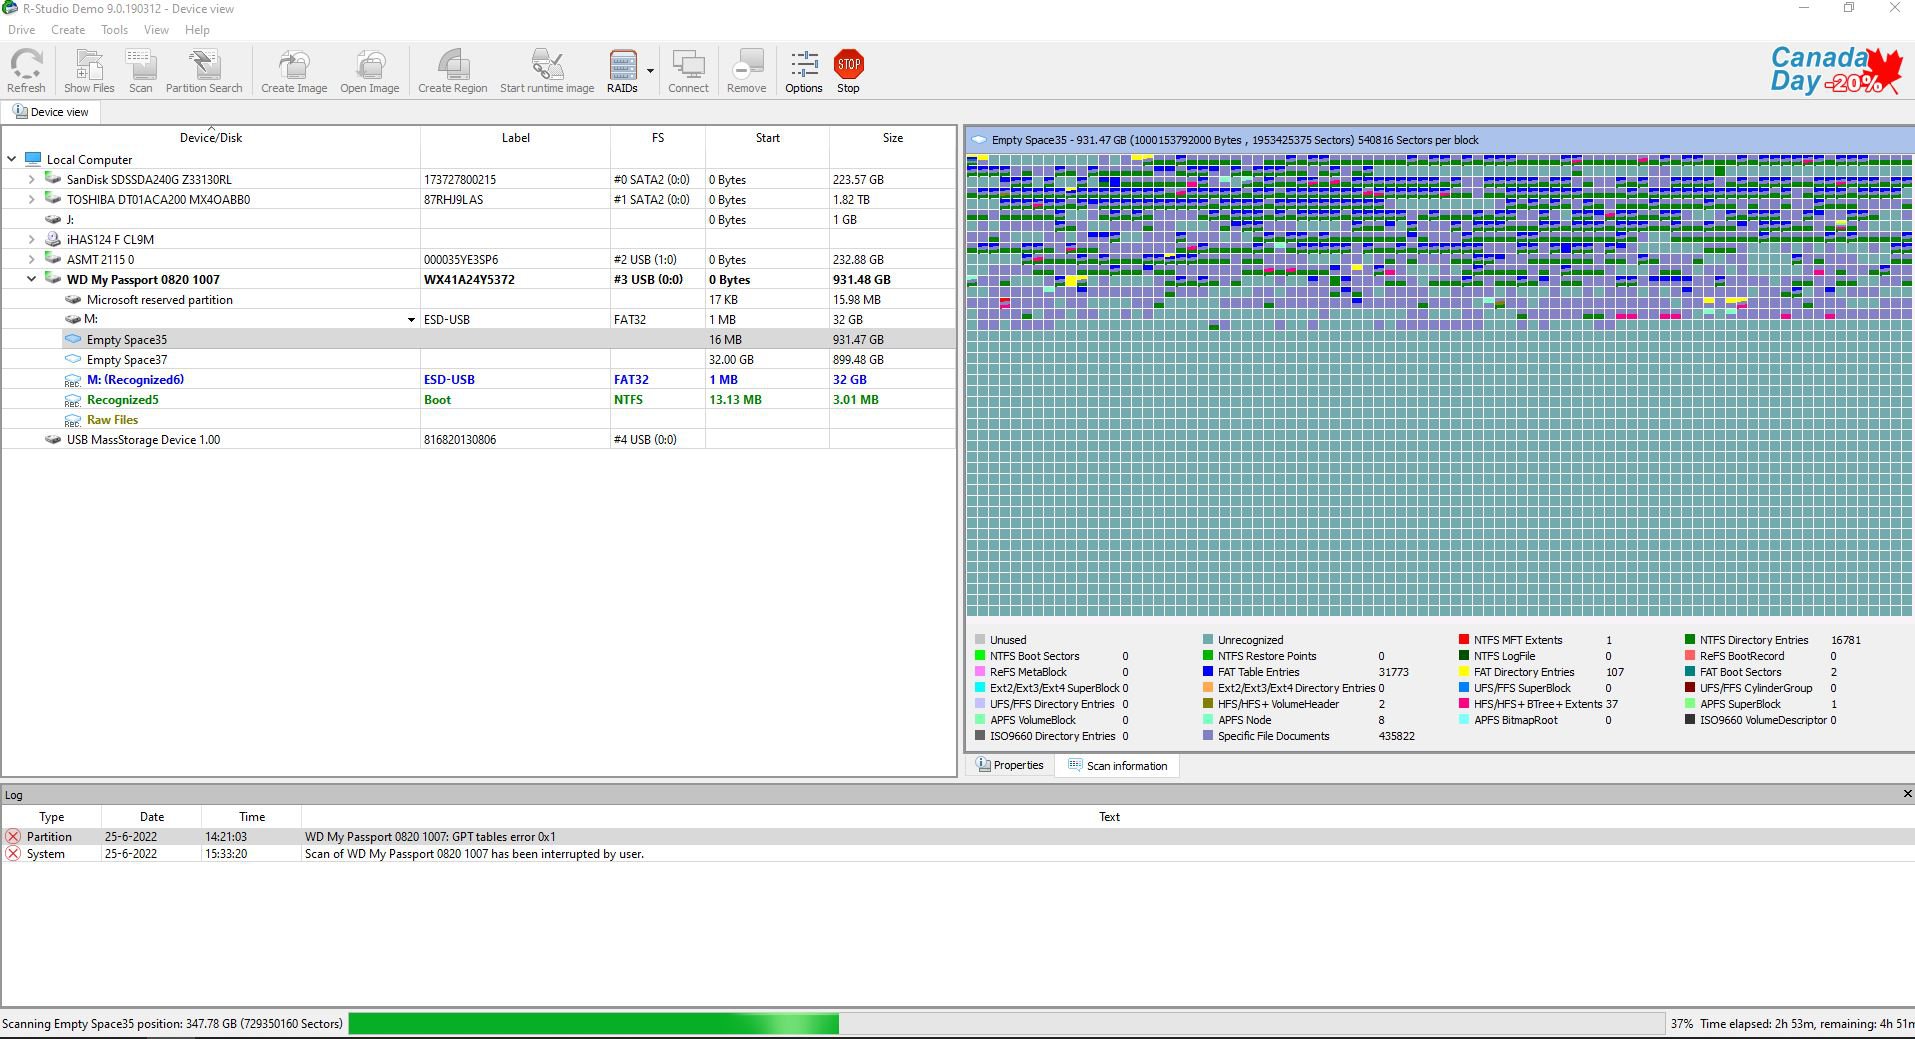Image resolution: width=1915 pixels, height=1039 pixels.
Task: Sort by the FS column header
Action: (657, 138)
